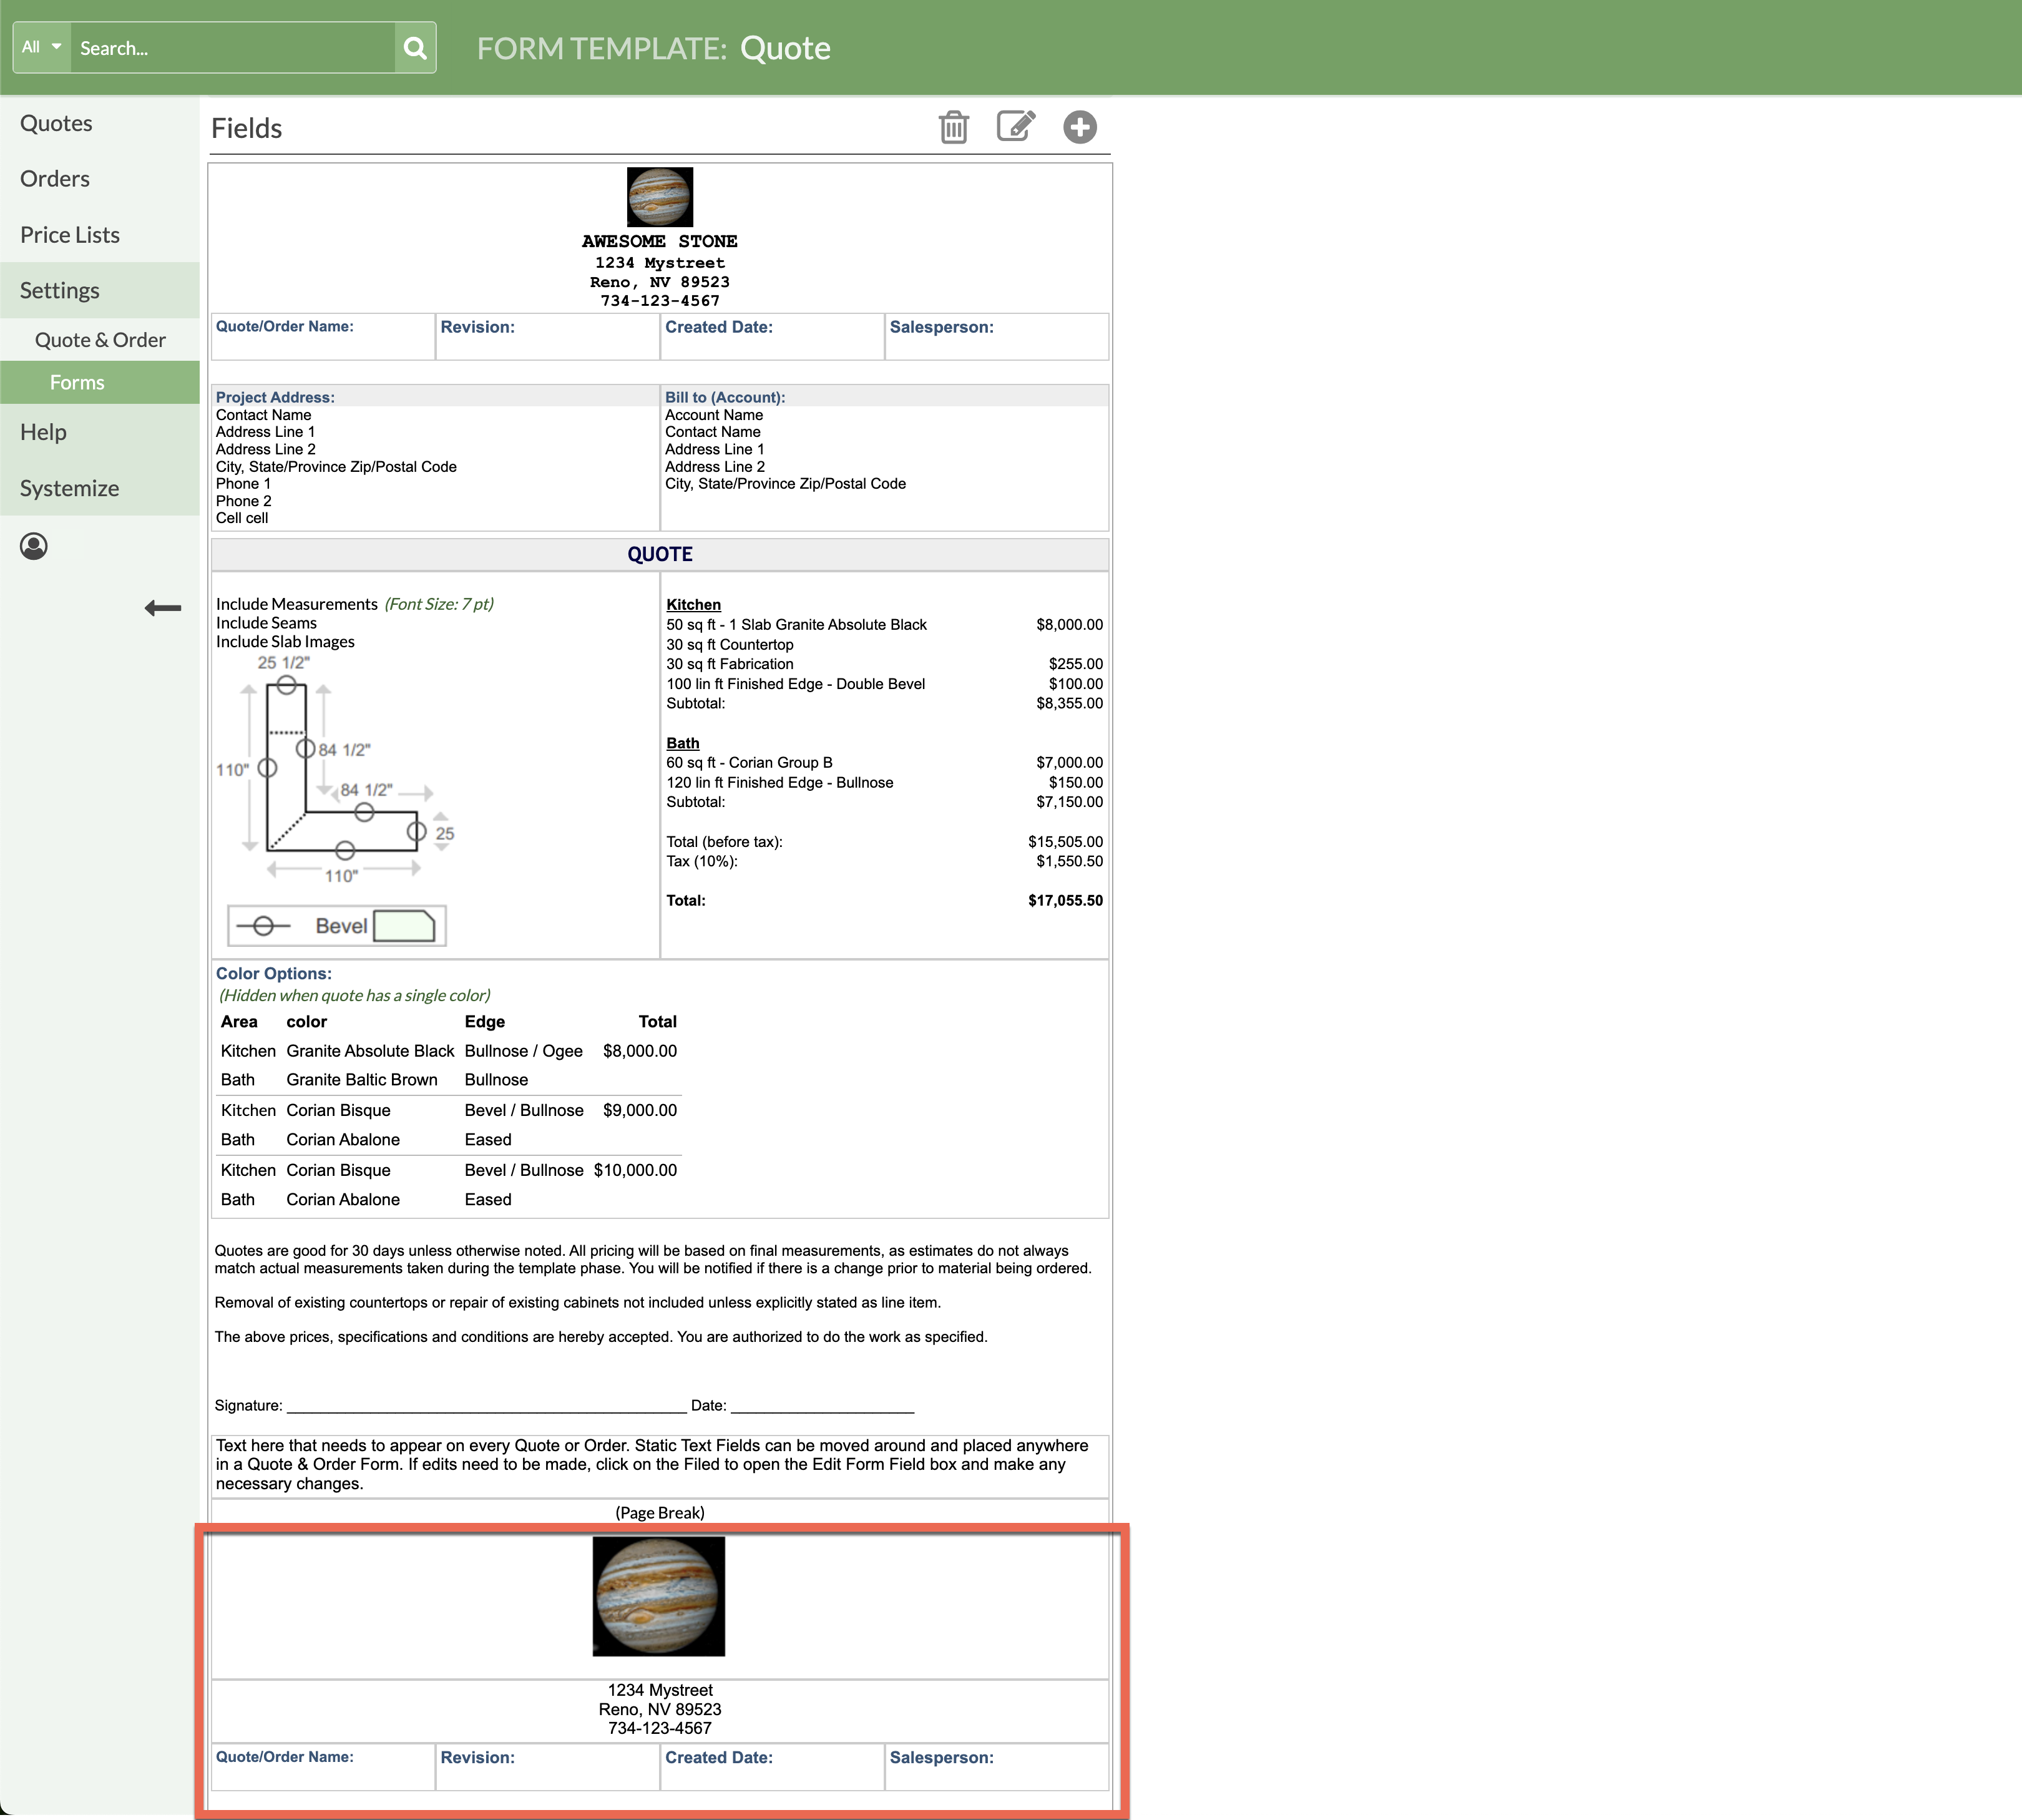
Task: Toggle Include Measurements option
Action: [297, 604]
